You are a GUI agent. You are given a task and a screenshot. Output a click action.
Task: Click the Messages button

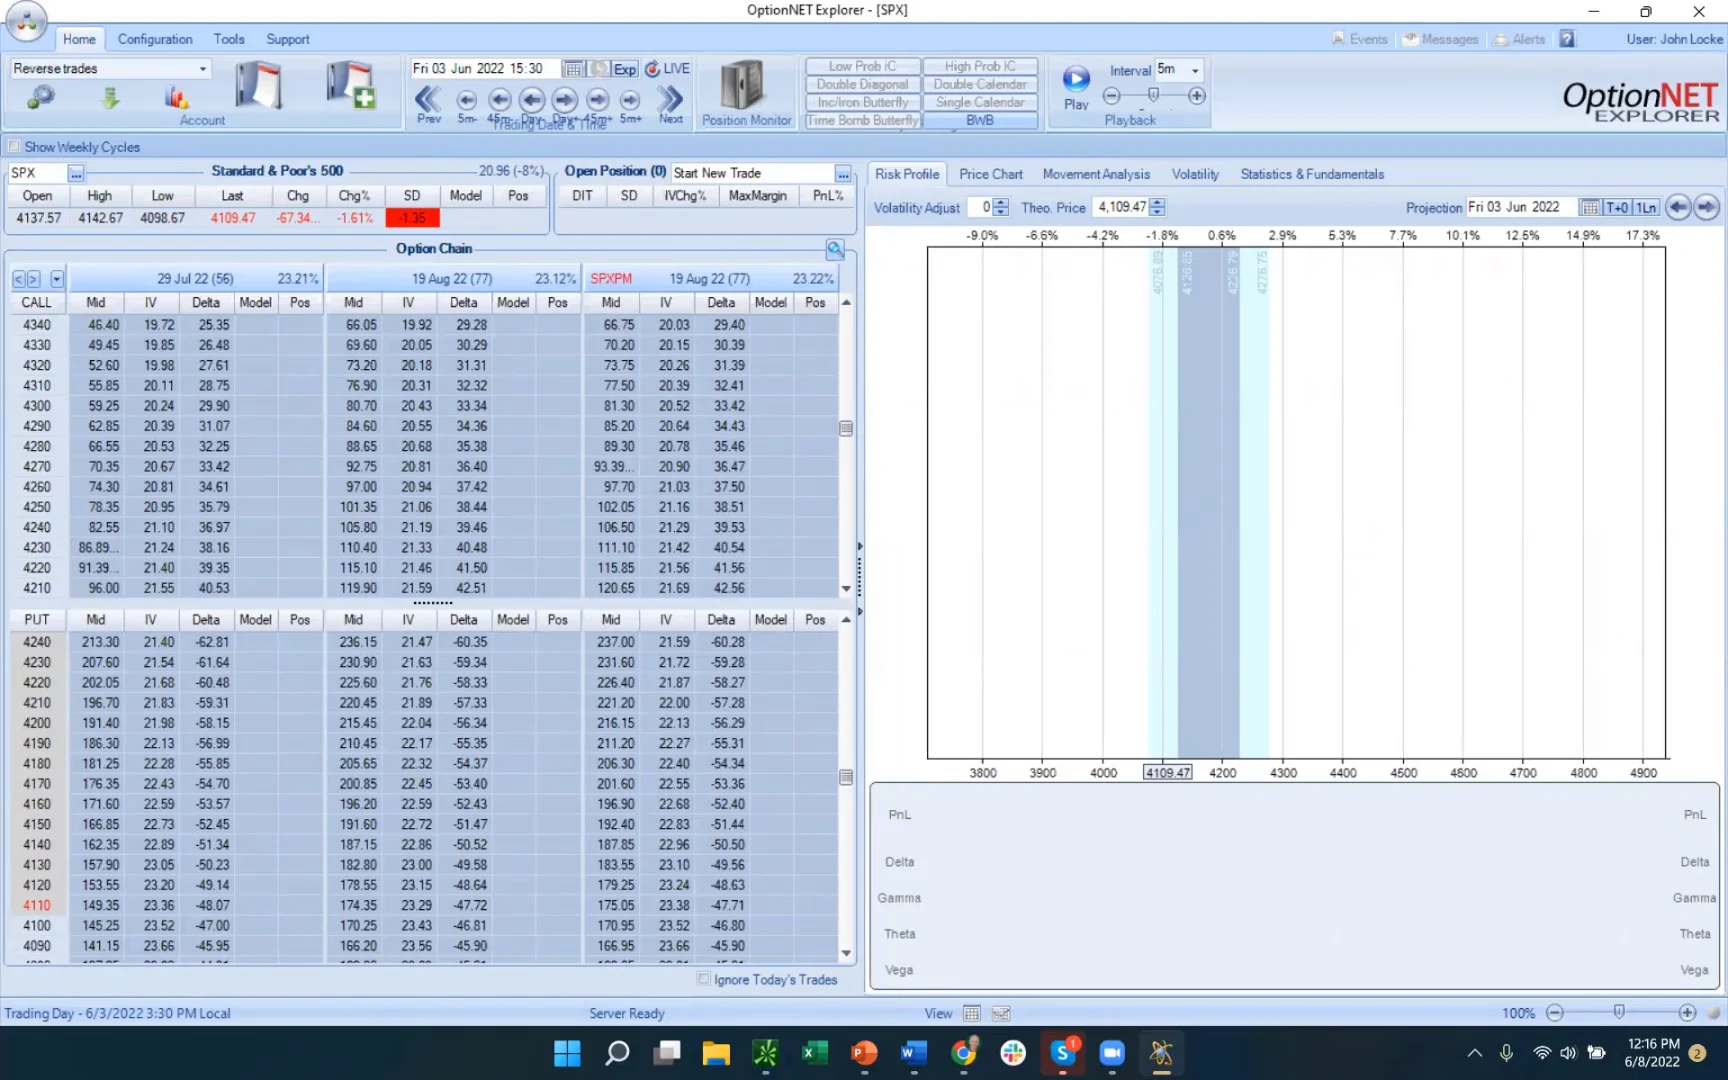point(1440,39)
